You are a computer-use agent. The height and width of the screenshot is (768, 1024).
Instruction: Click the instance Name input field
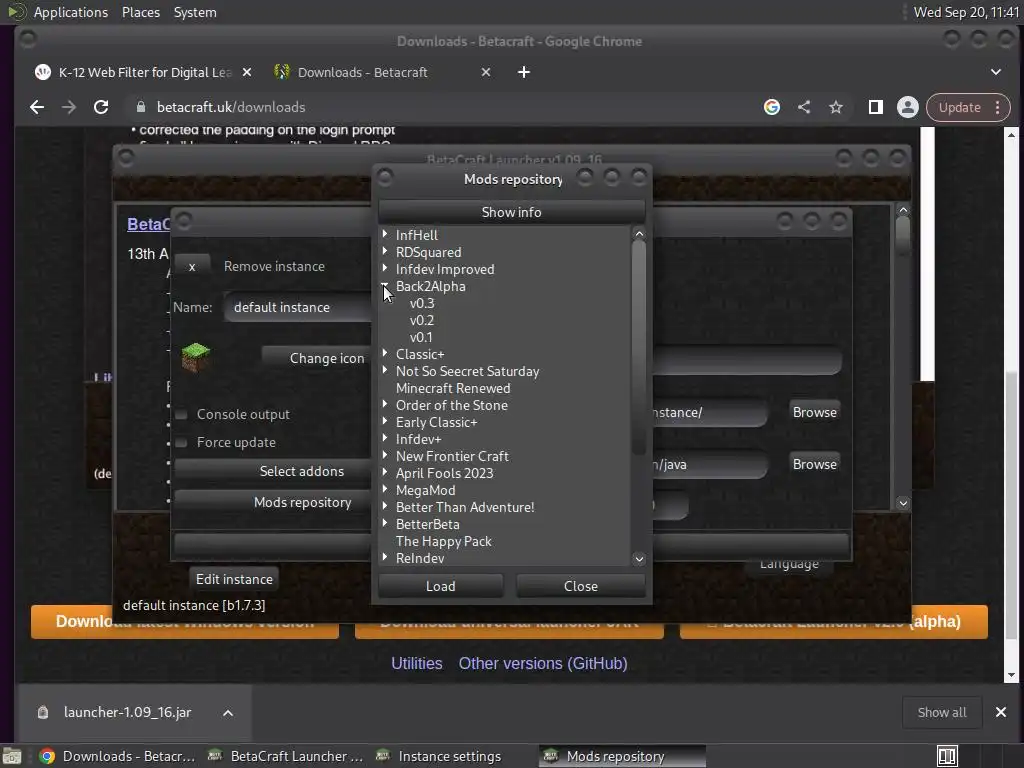pos(298,307)
